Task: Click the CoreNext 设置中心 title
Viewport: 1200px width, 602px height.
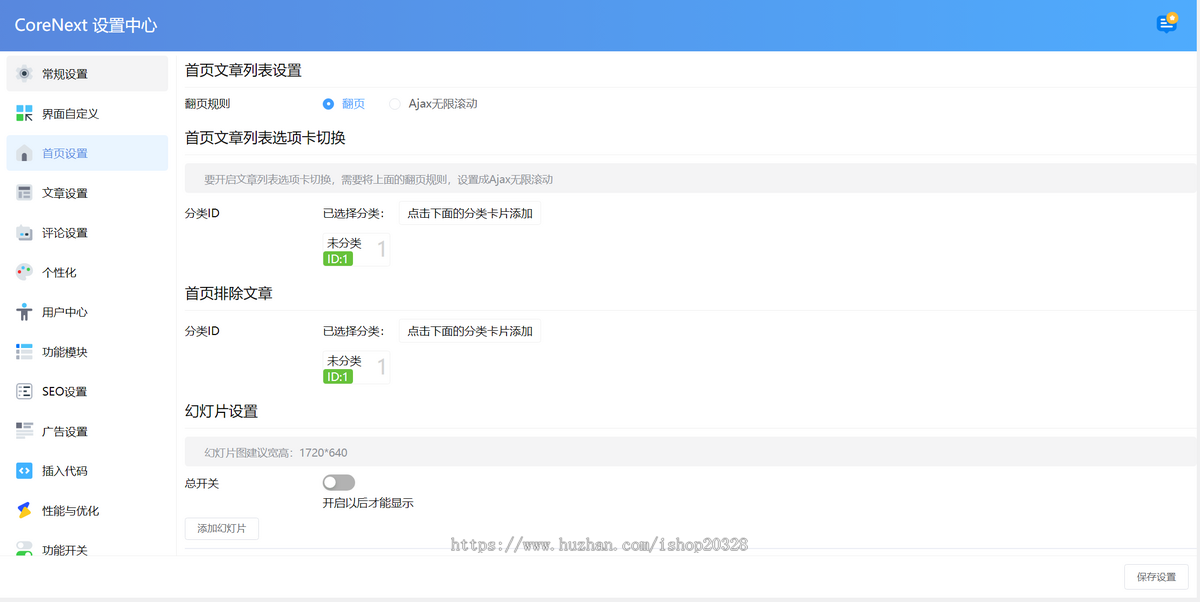Action: [86, 26]
